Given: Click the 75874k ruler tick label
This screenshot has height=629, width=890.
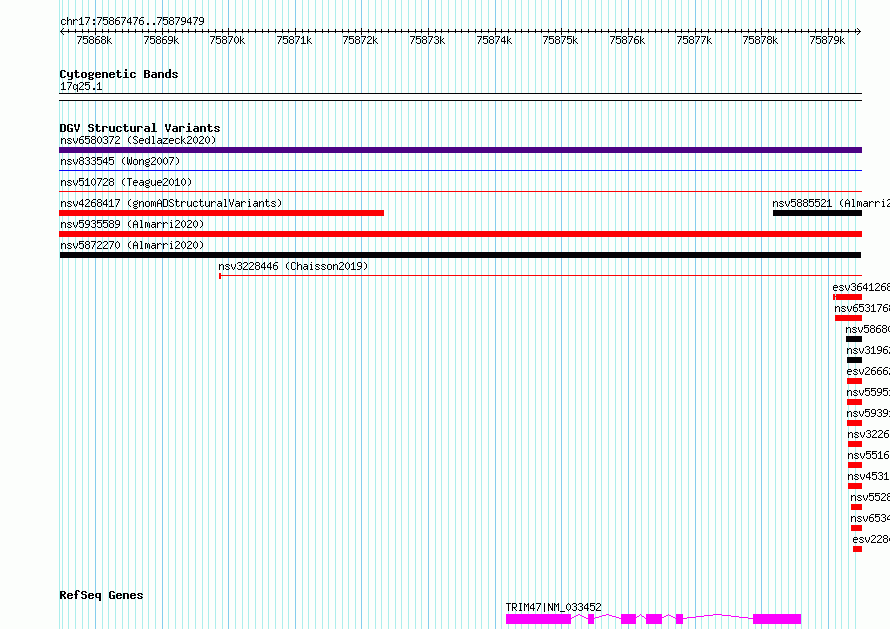Looking at the screenshot, I should click(494, 40).
